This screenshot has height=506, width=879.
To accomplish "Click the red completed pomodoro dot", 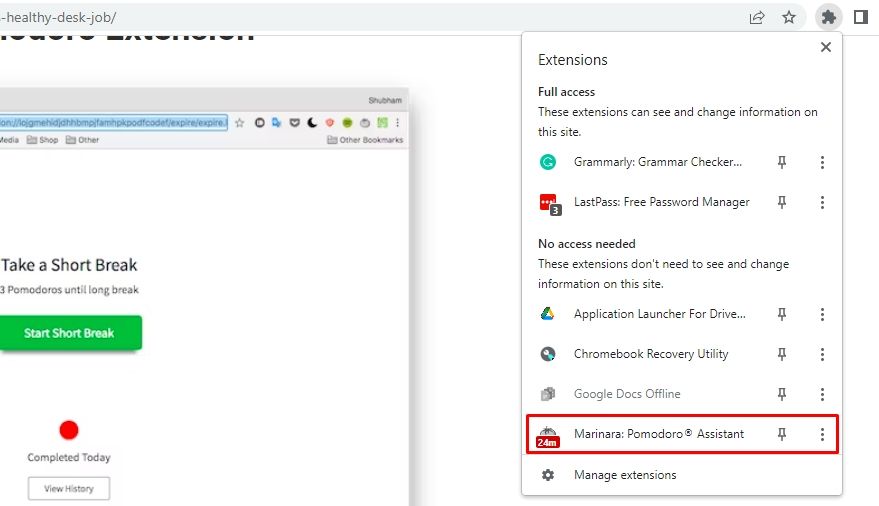I will [x=69, y=430].
